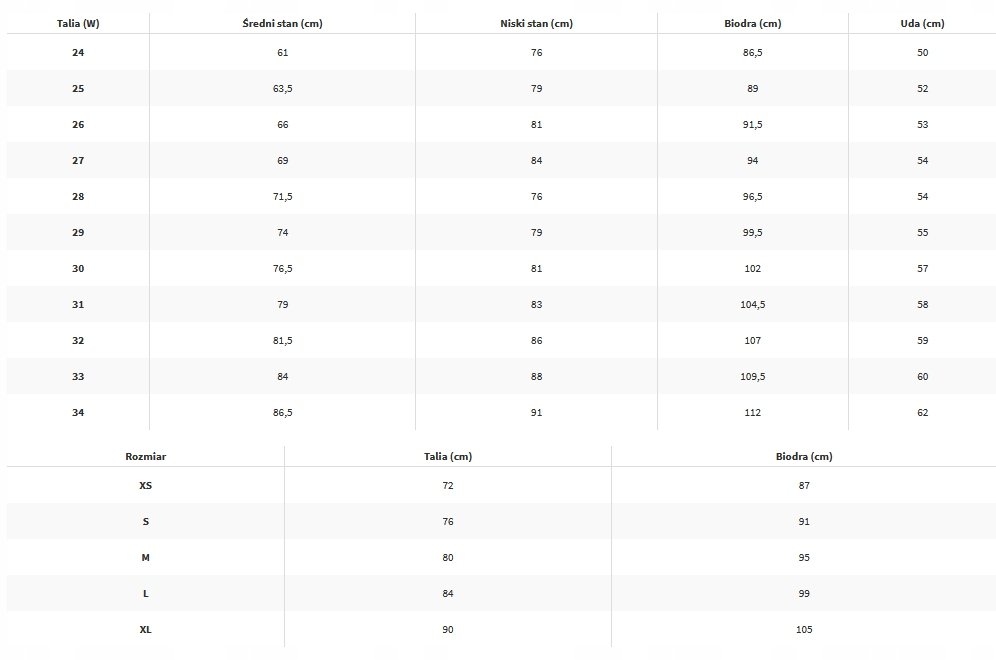
Task: Click the Talia (cm) header in the lower table
Action: (x=447, y=456)
